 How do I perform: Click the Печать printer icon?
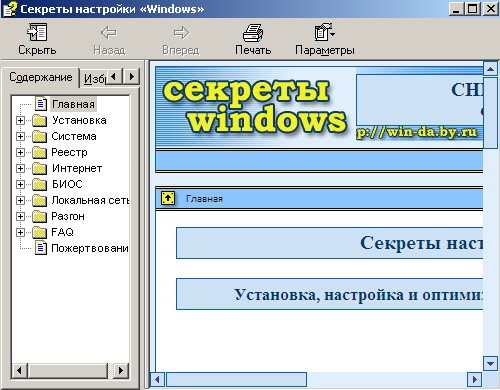[253, 33]
